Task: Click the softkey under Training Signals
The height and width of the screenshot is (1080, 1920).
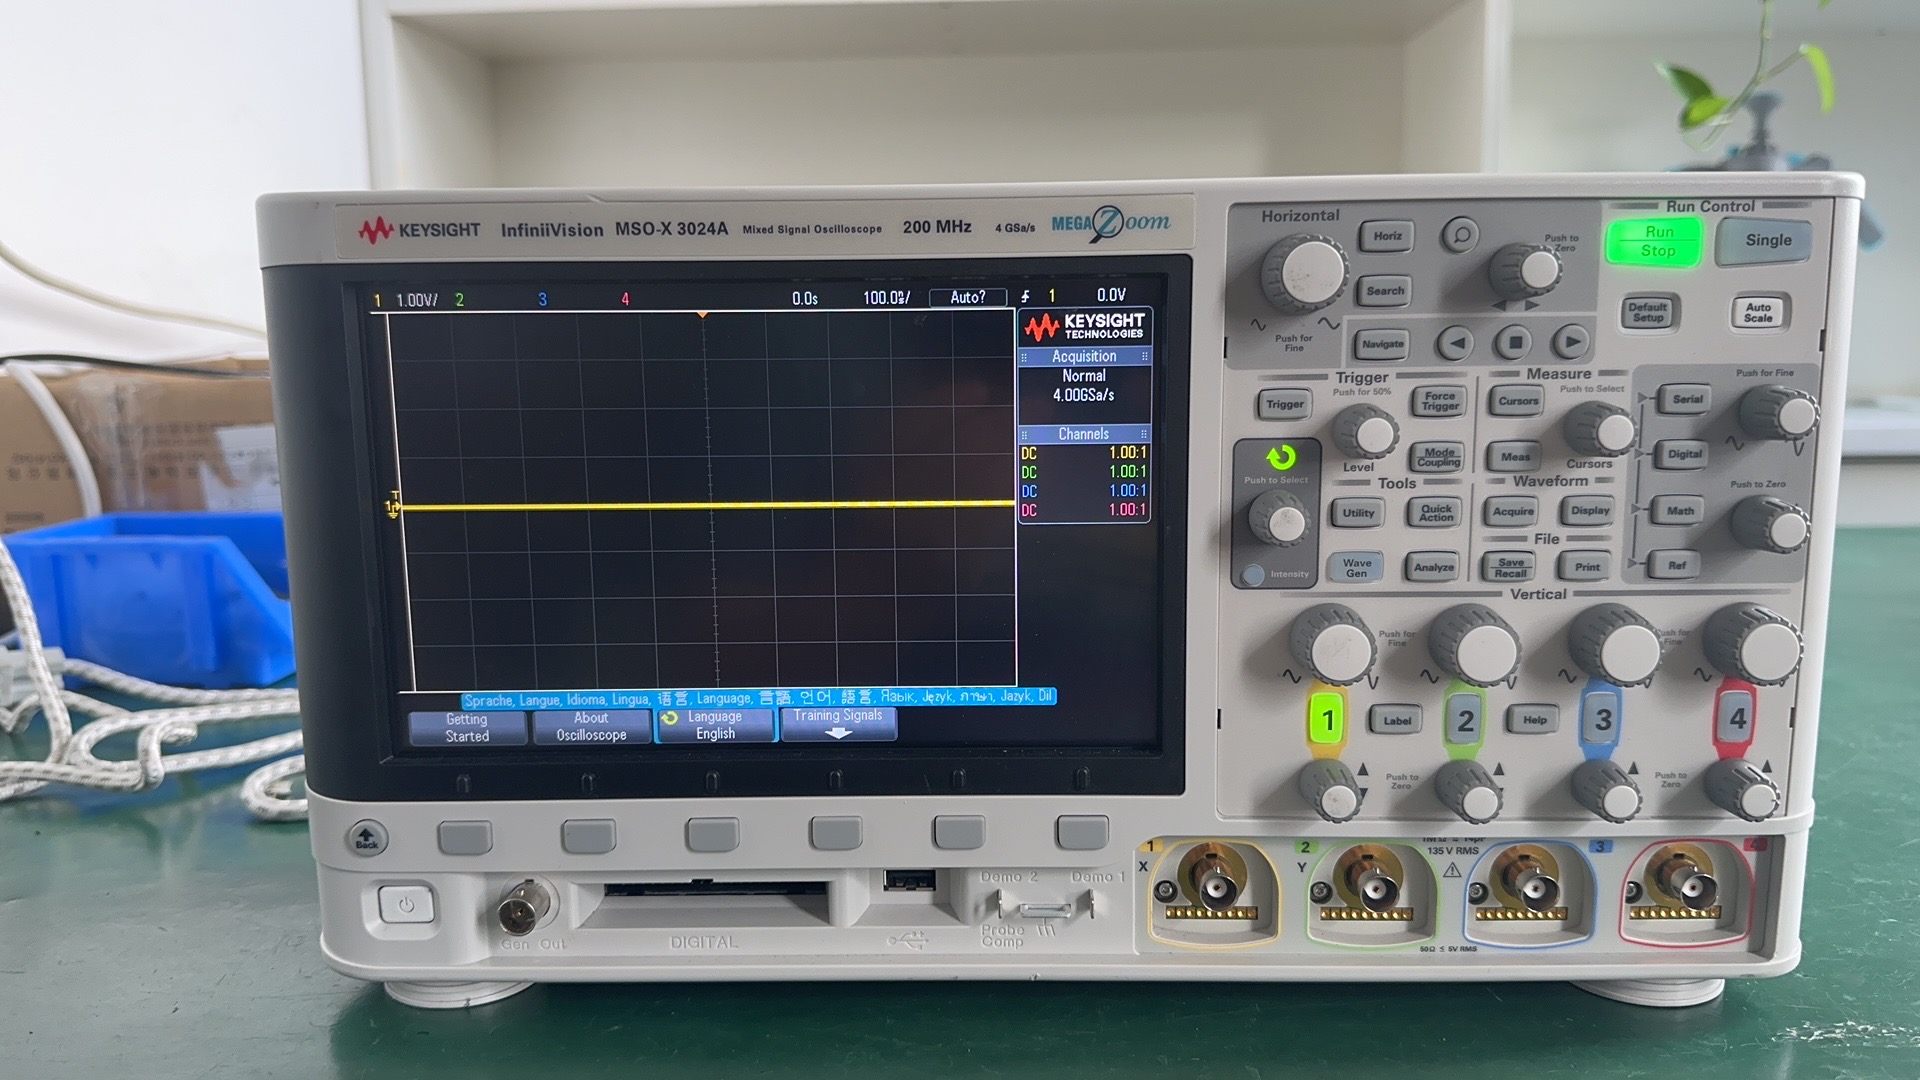Action: click(836, 832)
